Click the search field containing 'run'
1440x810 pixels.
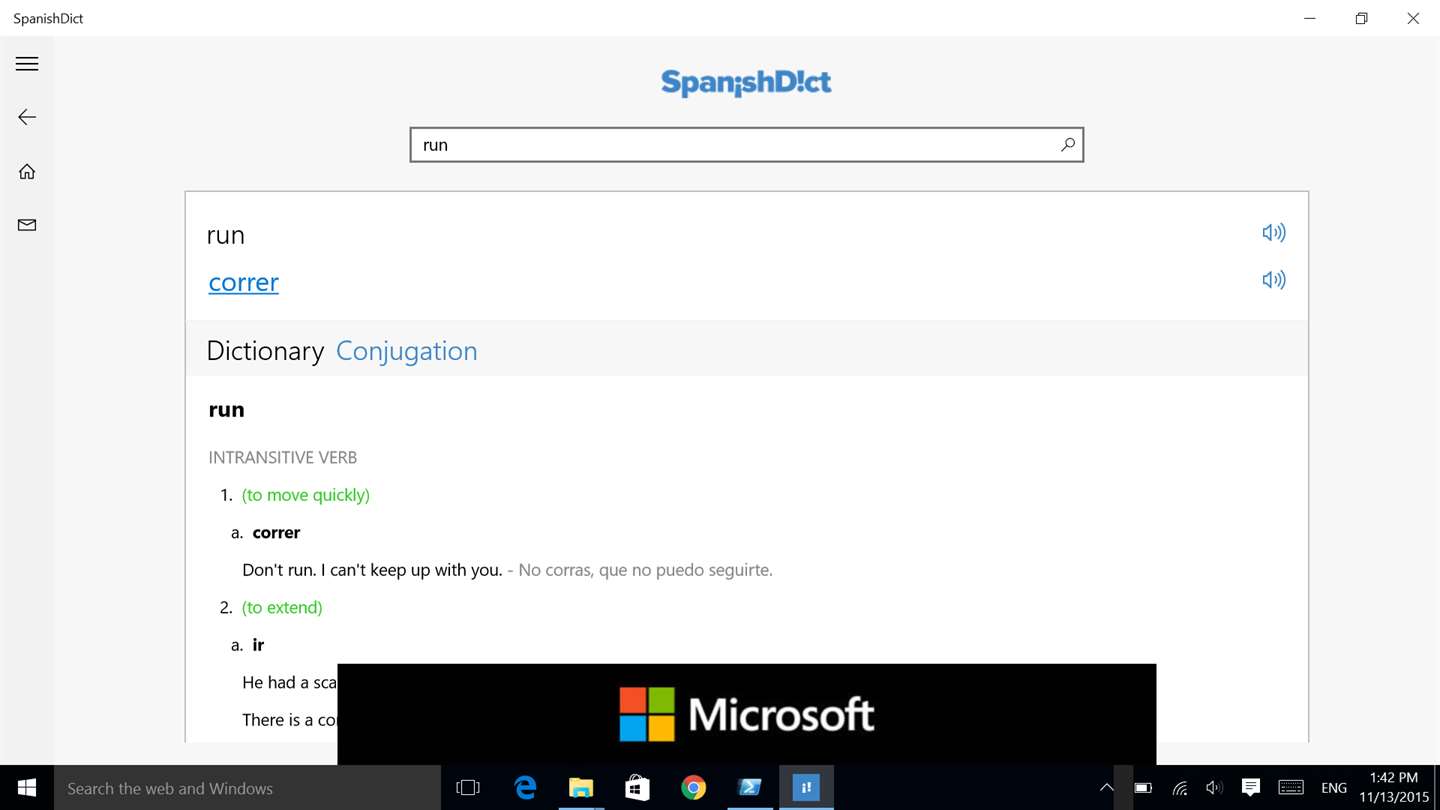coord(746,145)
